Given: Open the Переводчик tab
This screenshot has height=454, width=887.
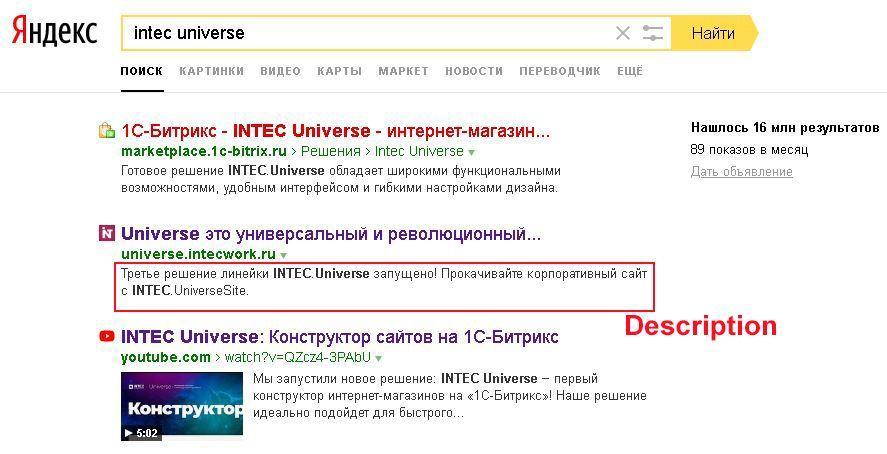Looking at the screenshot, I should tap(560, 71).
